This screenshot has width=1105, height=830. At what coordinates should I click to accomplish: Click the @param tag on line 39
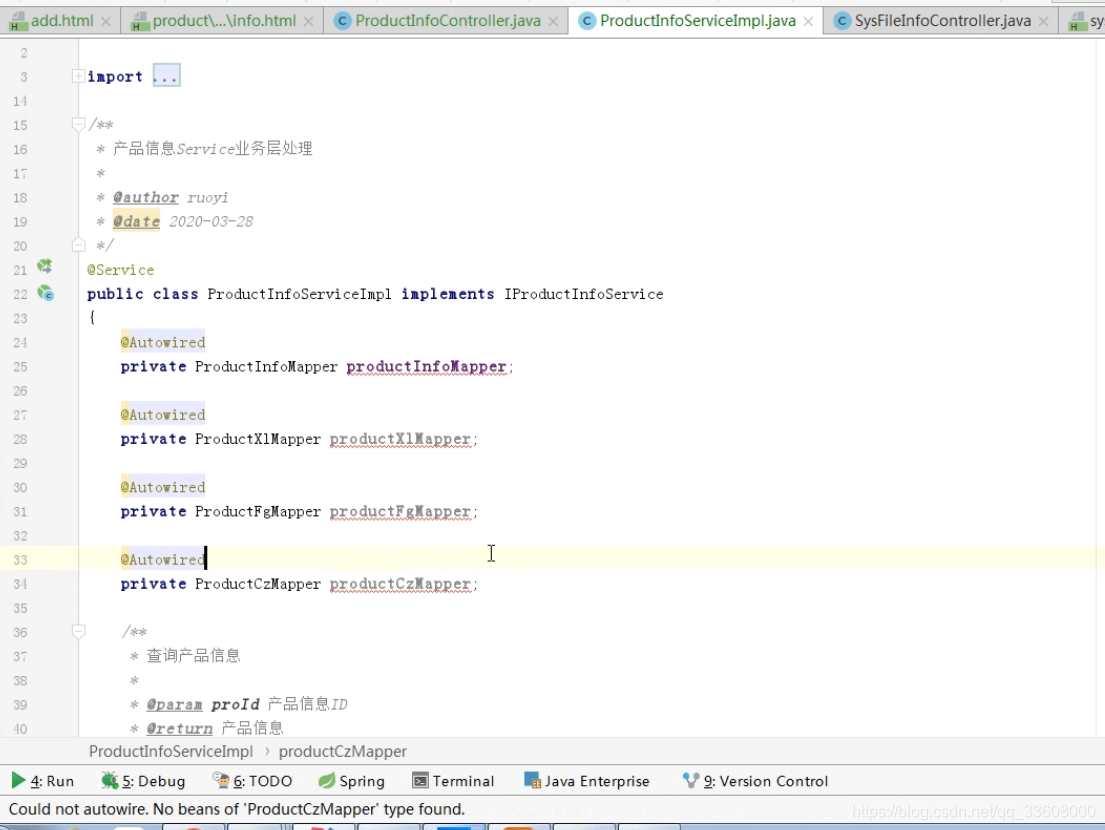point(174,705)
